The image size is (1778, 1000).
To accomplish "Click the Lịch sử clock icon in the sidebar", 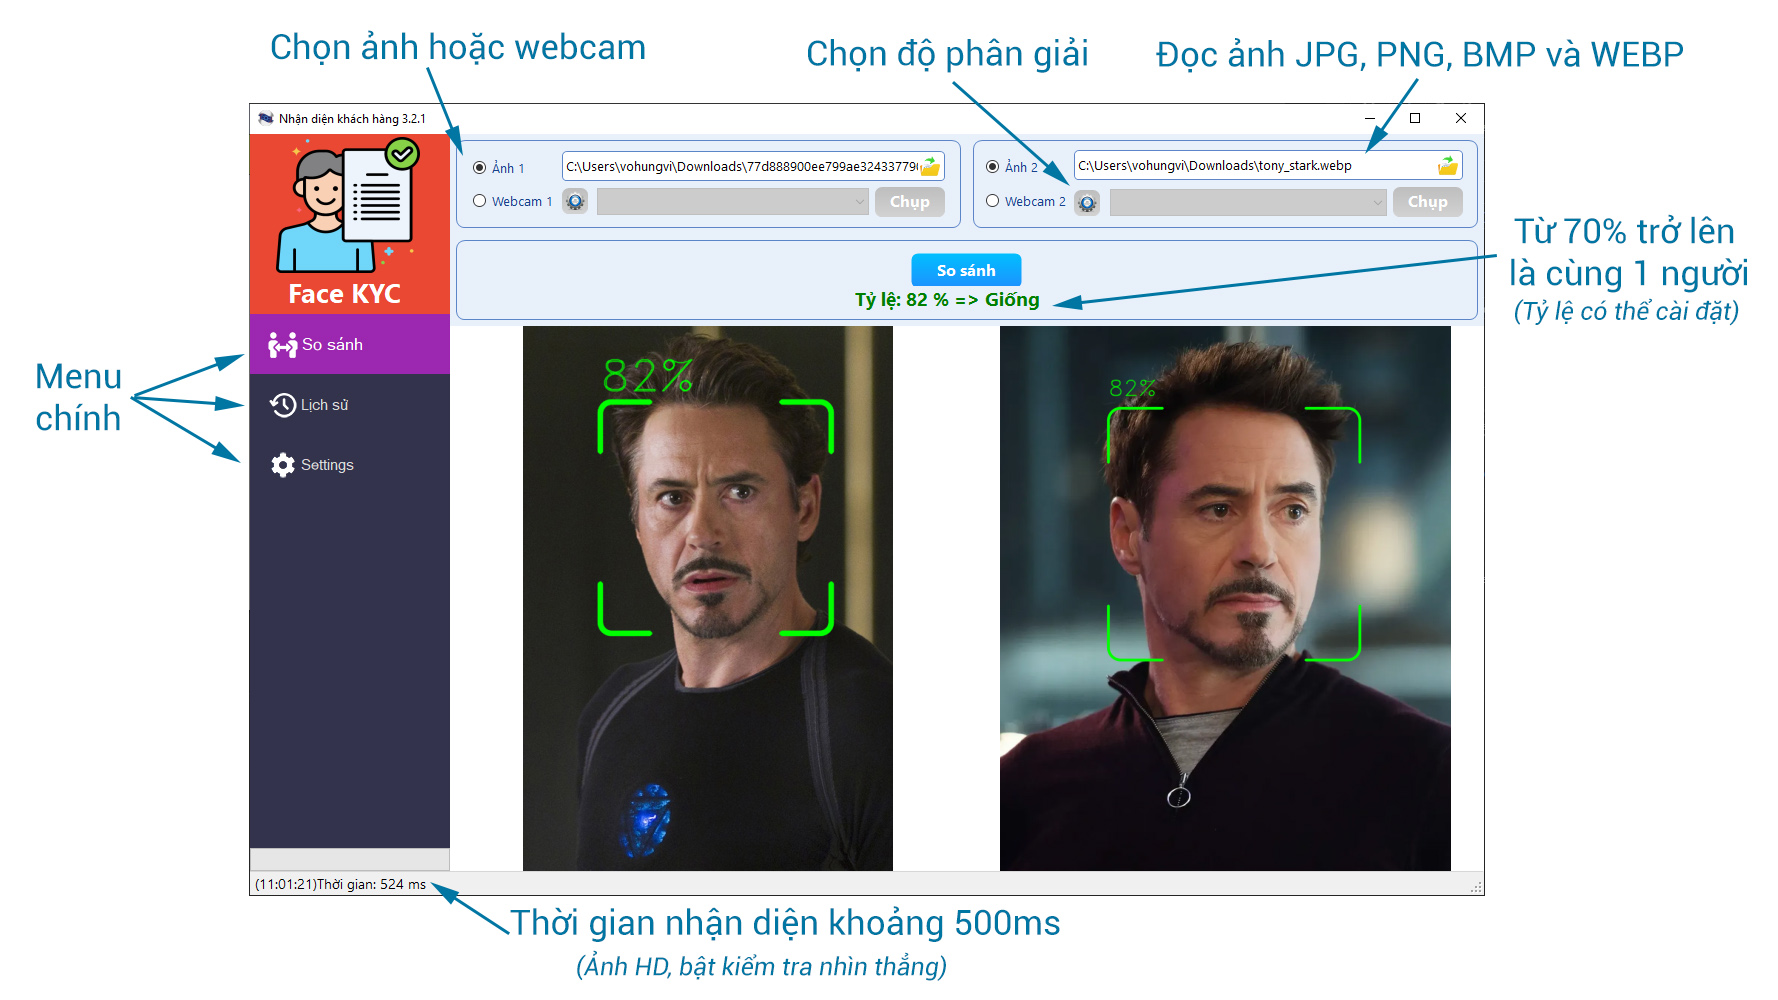I will (x=283, y=405).
